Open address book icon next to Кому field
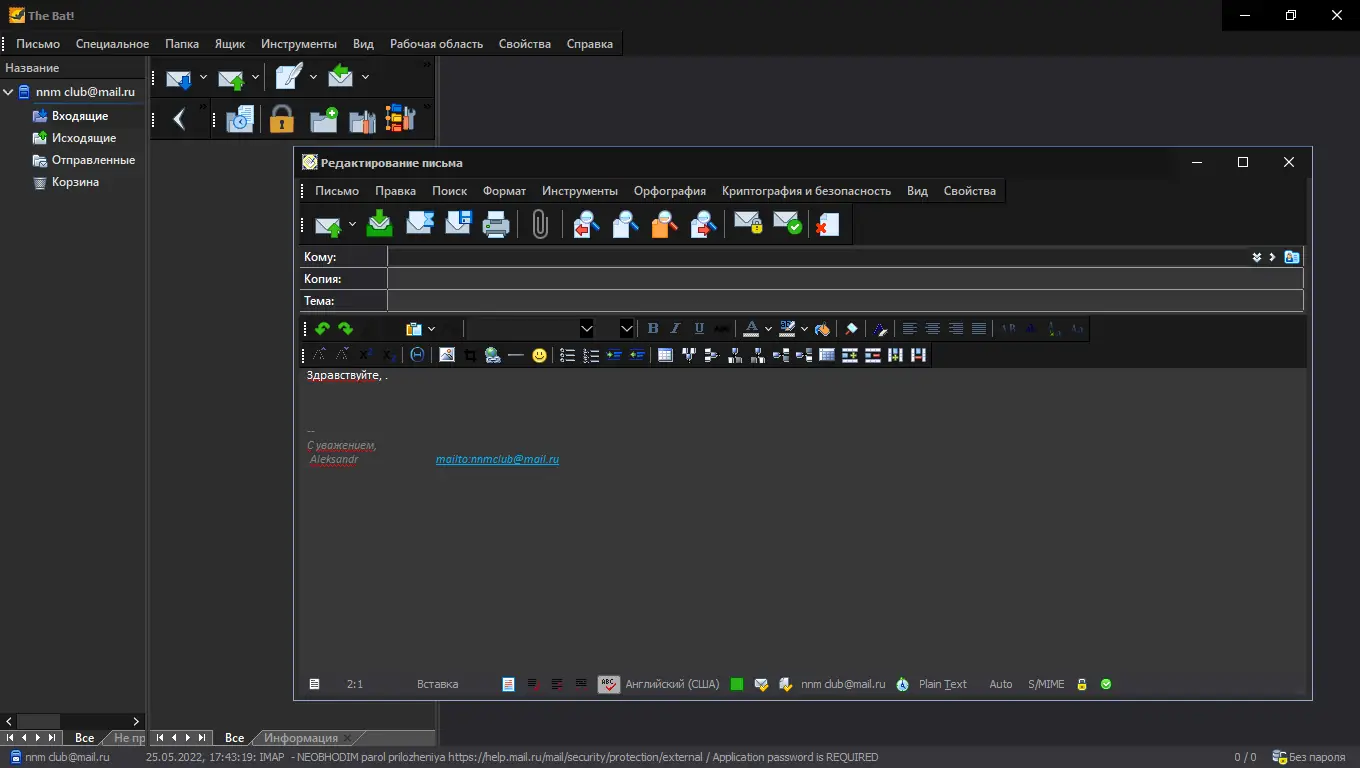This screenshot has width=1360, height=768. [x=1292, y=257]
